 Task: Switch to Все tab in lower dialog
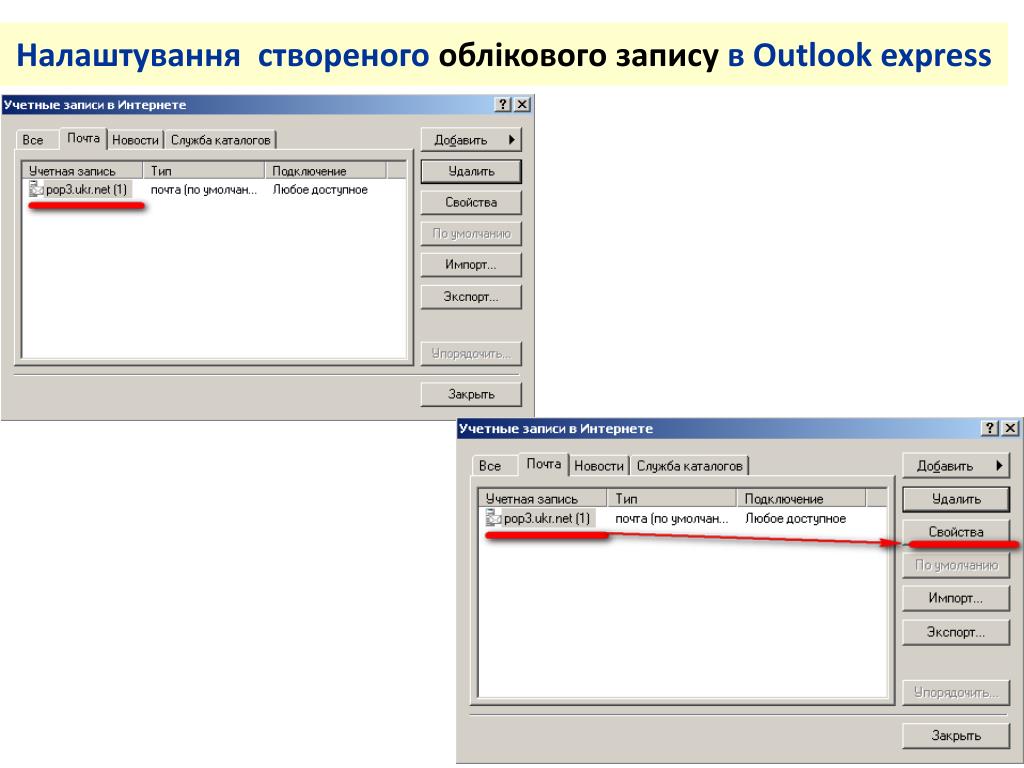click(x=490, y=466)
